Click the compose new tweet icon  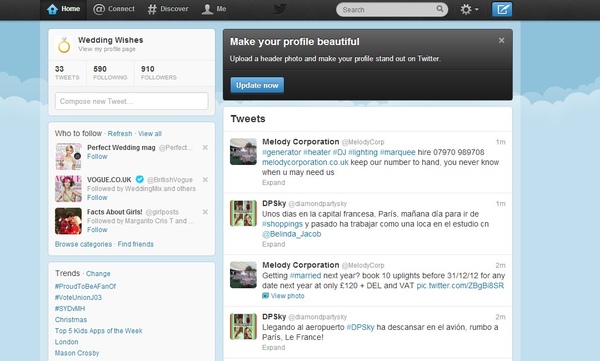click(502, 9)
